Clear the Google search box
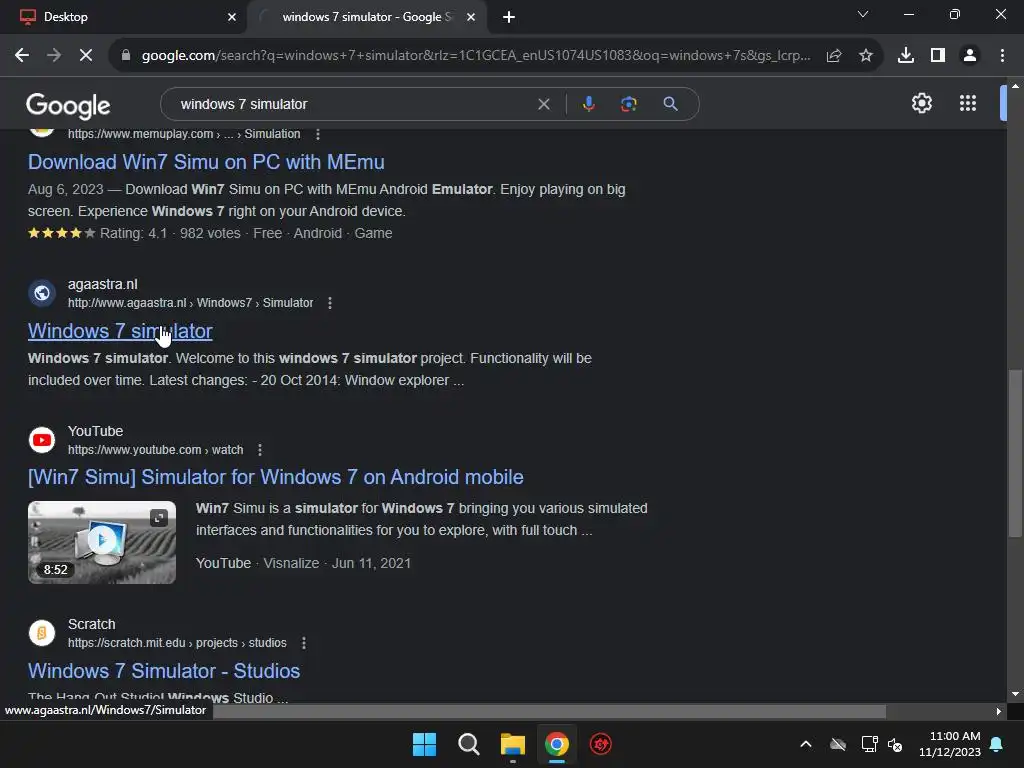The width and height of the screenshot is (1024, 768). tap(543, 104)
